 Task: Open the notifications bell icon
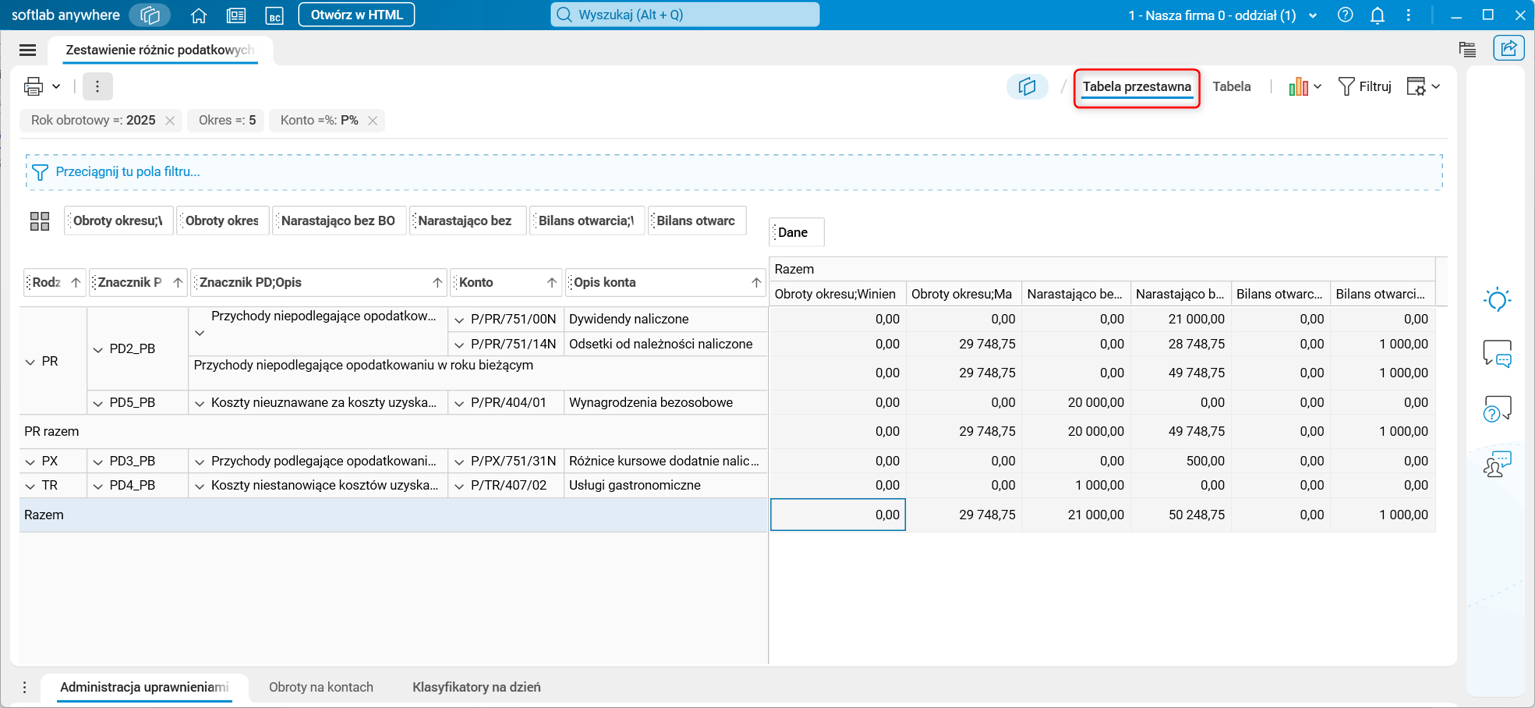1377,15
